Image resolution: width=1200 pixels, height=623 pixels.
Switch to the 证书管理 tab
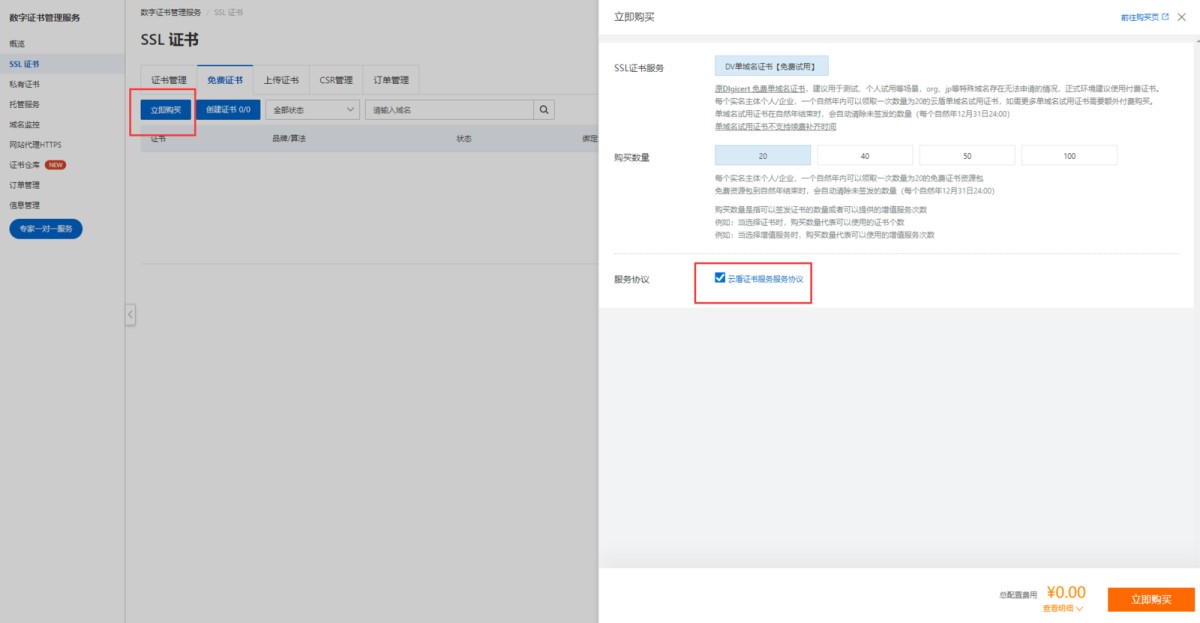pyautogui.click(x=169, y=80)
